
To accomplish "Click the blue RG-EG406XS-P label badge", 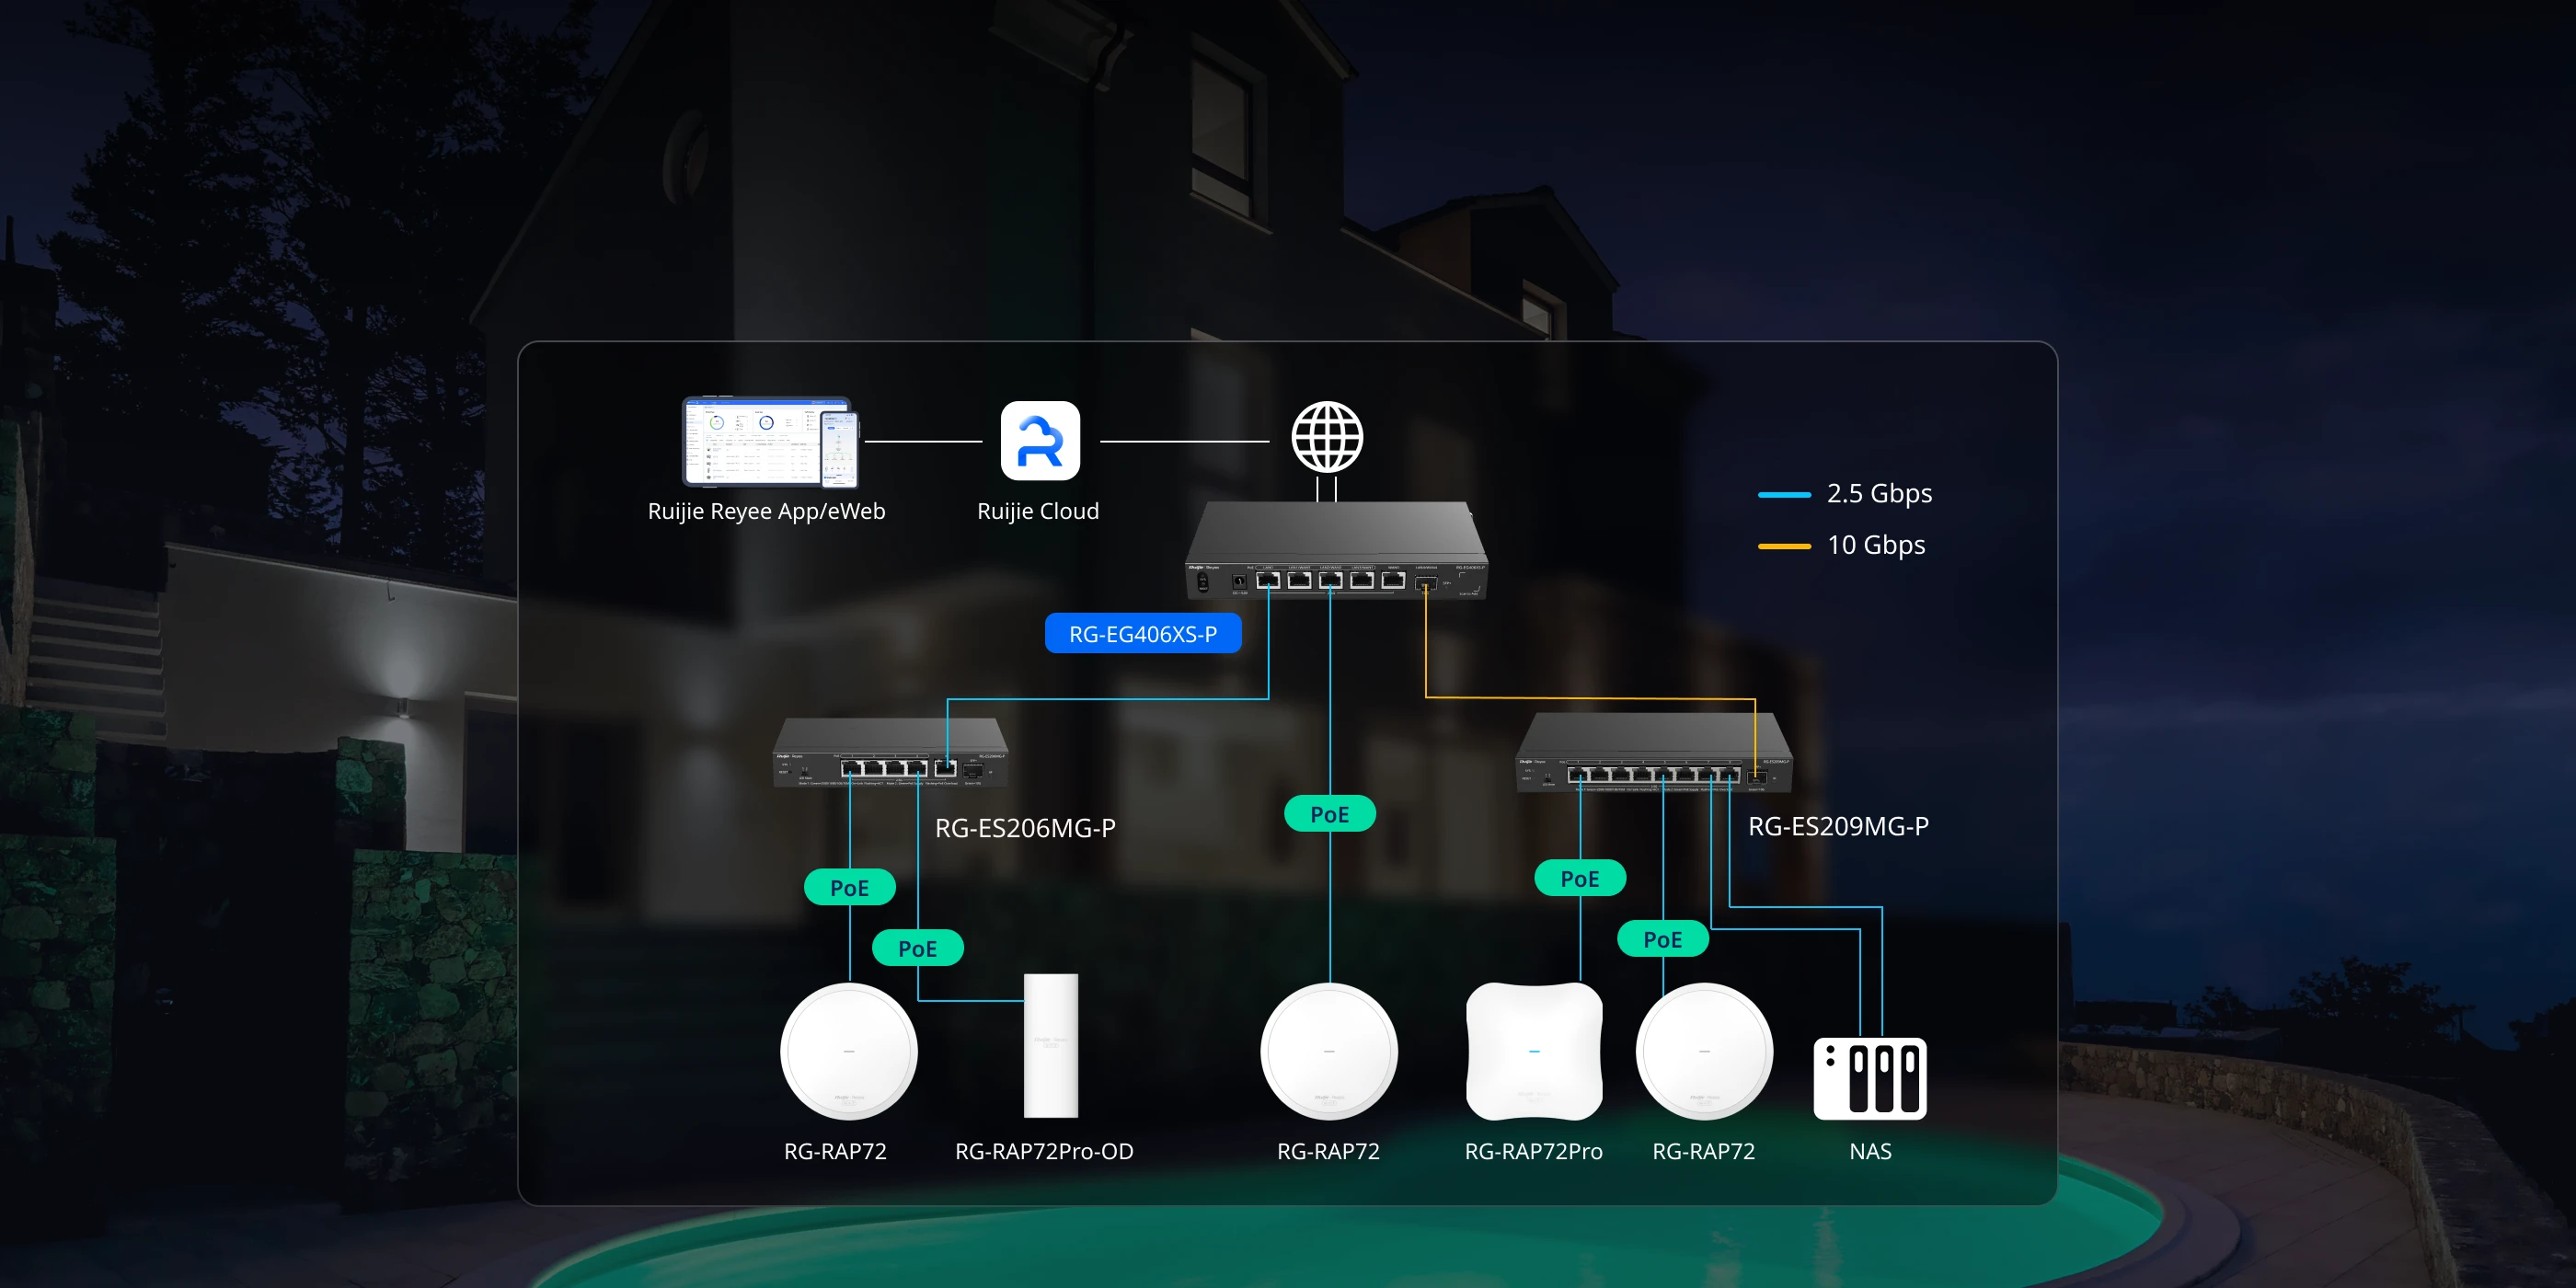I will tap(1142, 634).
